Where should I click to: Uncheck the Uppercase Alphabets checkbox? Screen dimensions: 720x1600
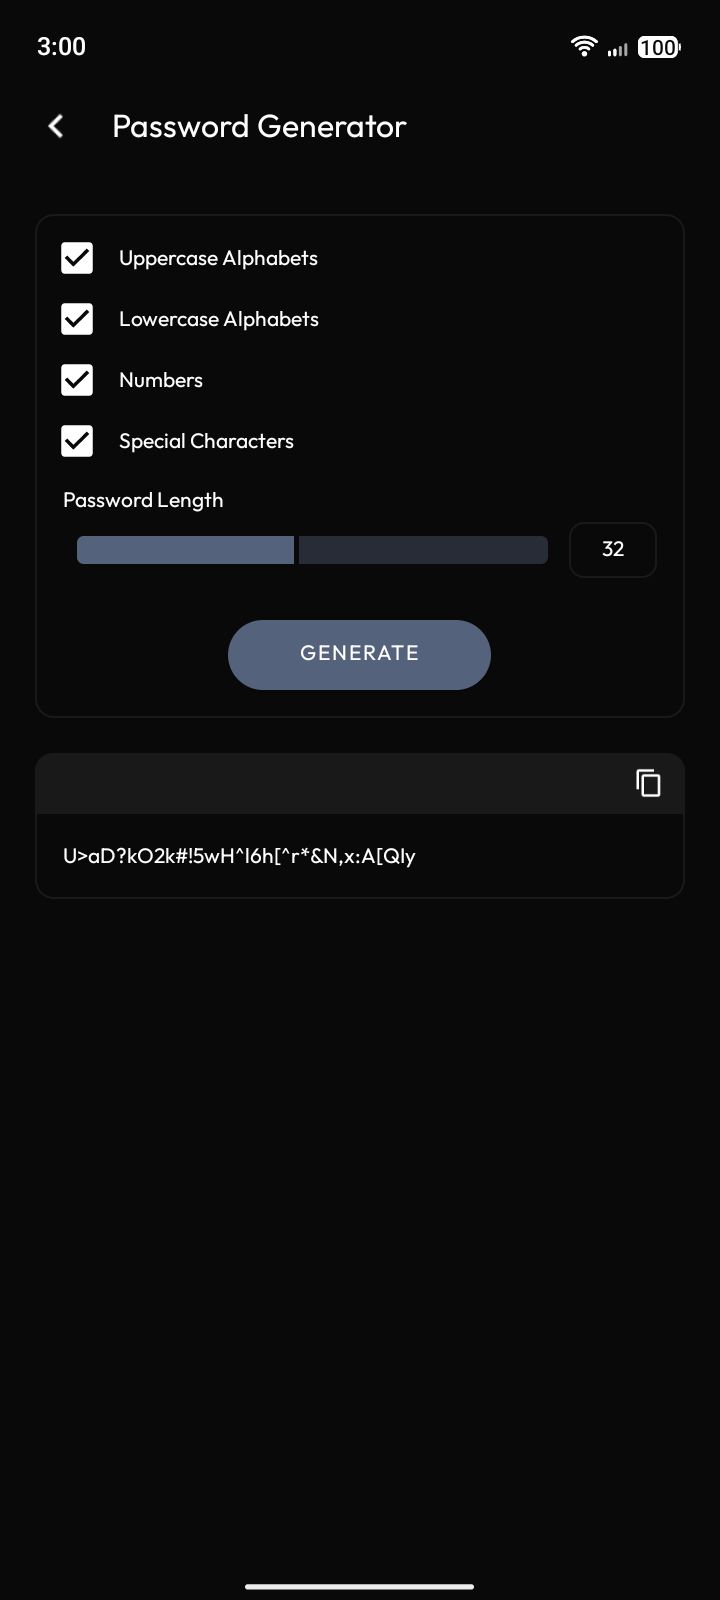pos(77,258)
